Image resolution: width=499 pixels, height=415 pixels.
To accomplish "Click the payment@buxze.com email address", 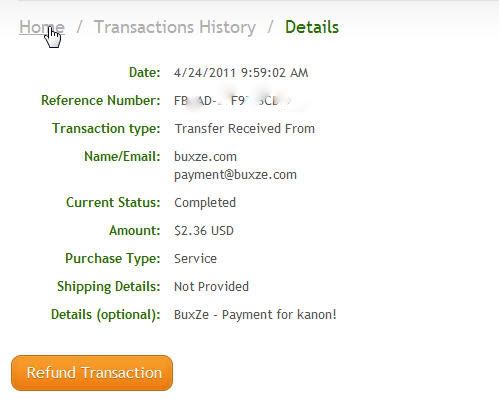I will (235, 175).
